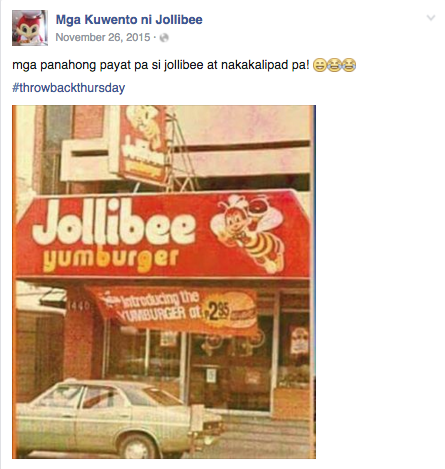Click the vintage car in the photo
The width and height of the screenshot is (445, 469).
(x=120, y=418)
